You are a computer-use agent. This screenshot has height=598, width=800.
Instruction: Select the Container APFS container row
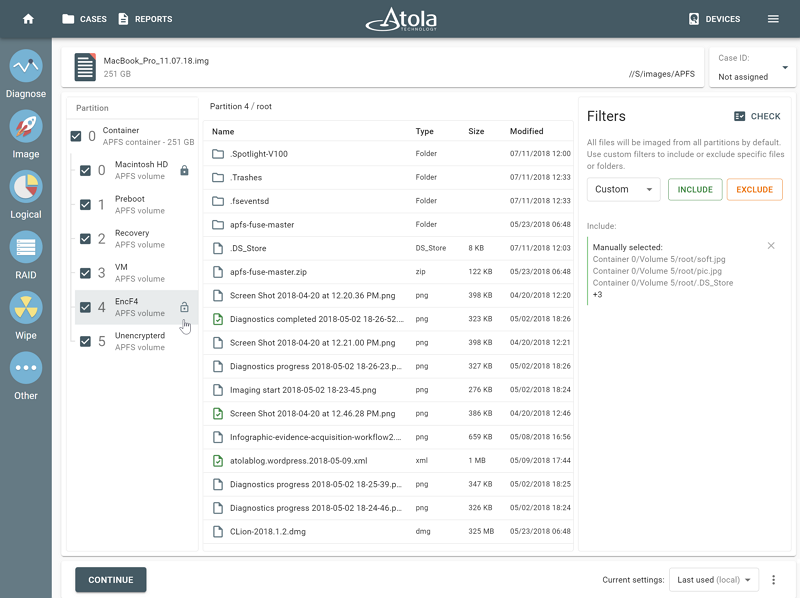pyautogui.click(x=133, y=136)
